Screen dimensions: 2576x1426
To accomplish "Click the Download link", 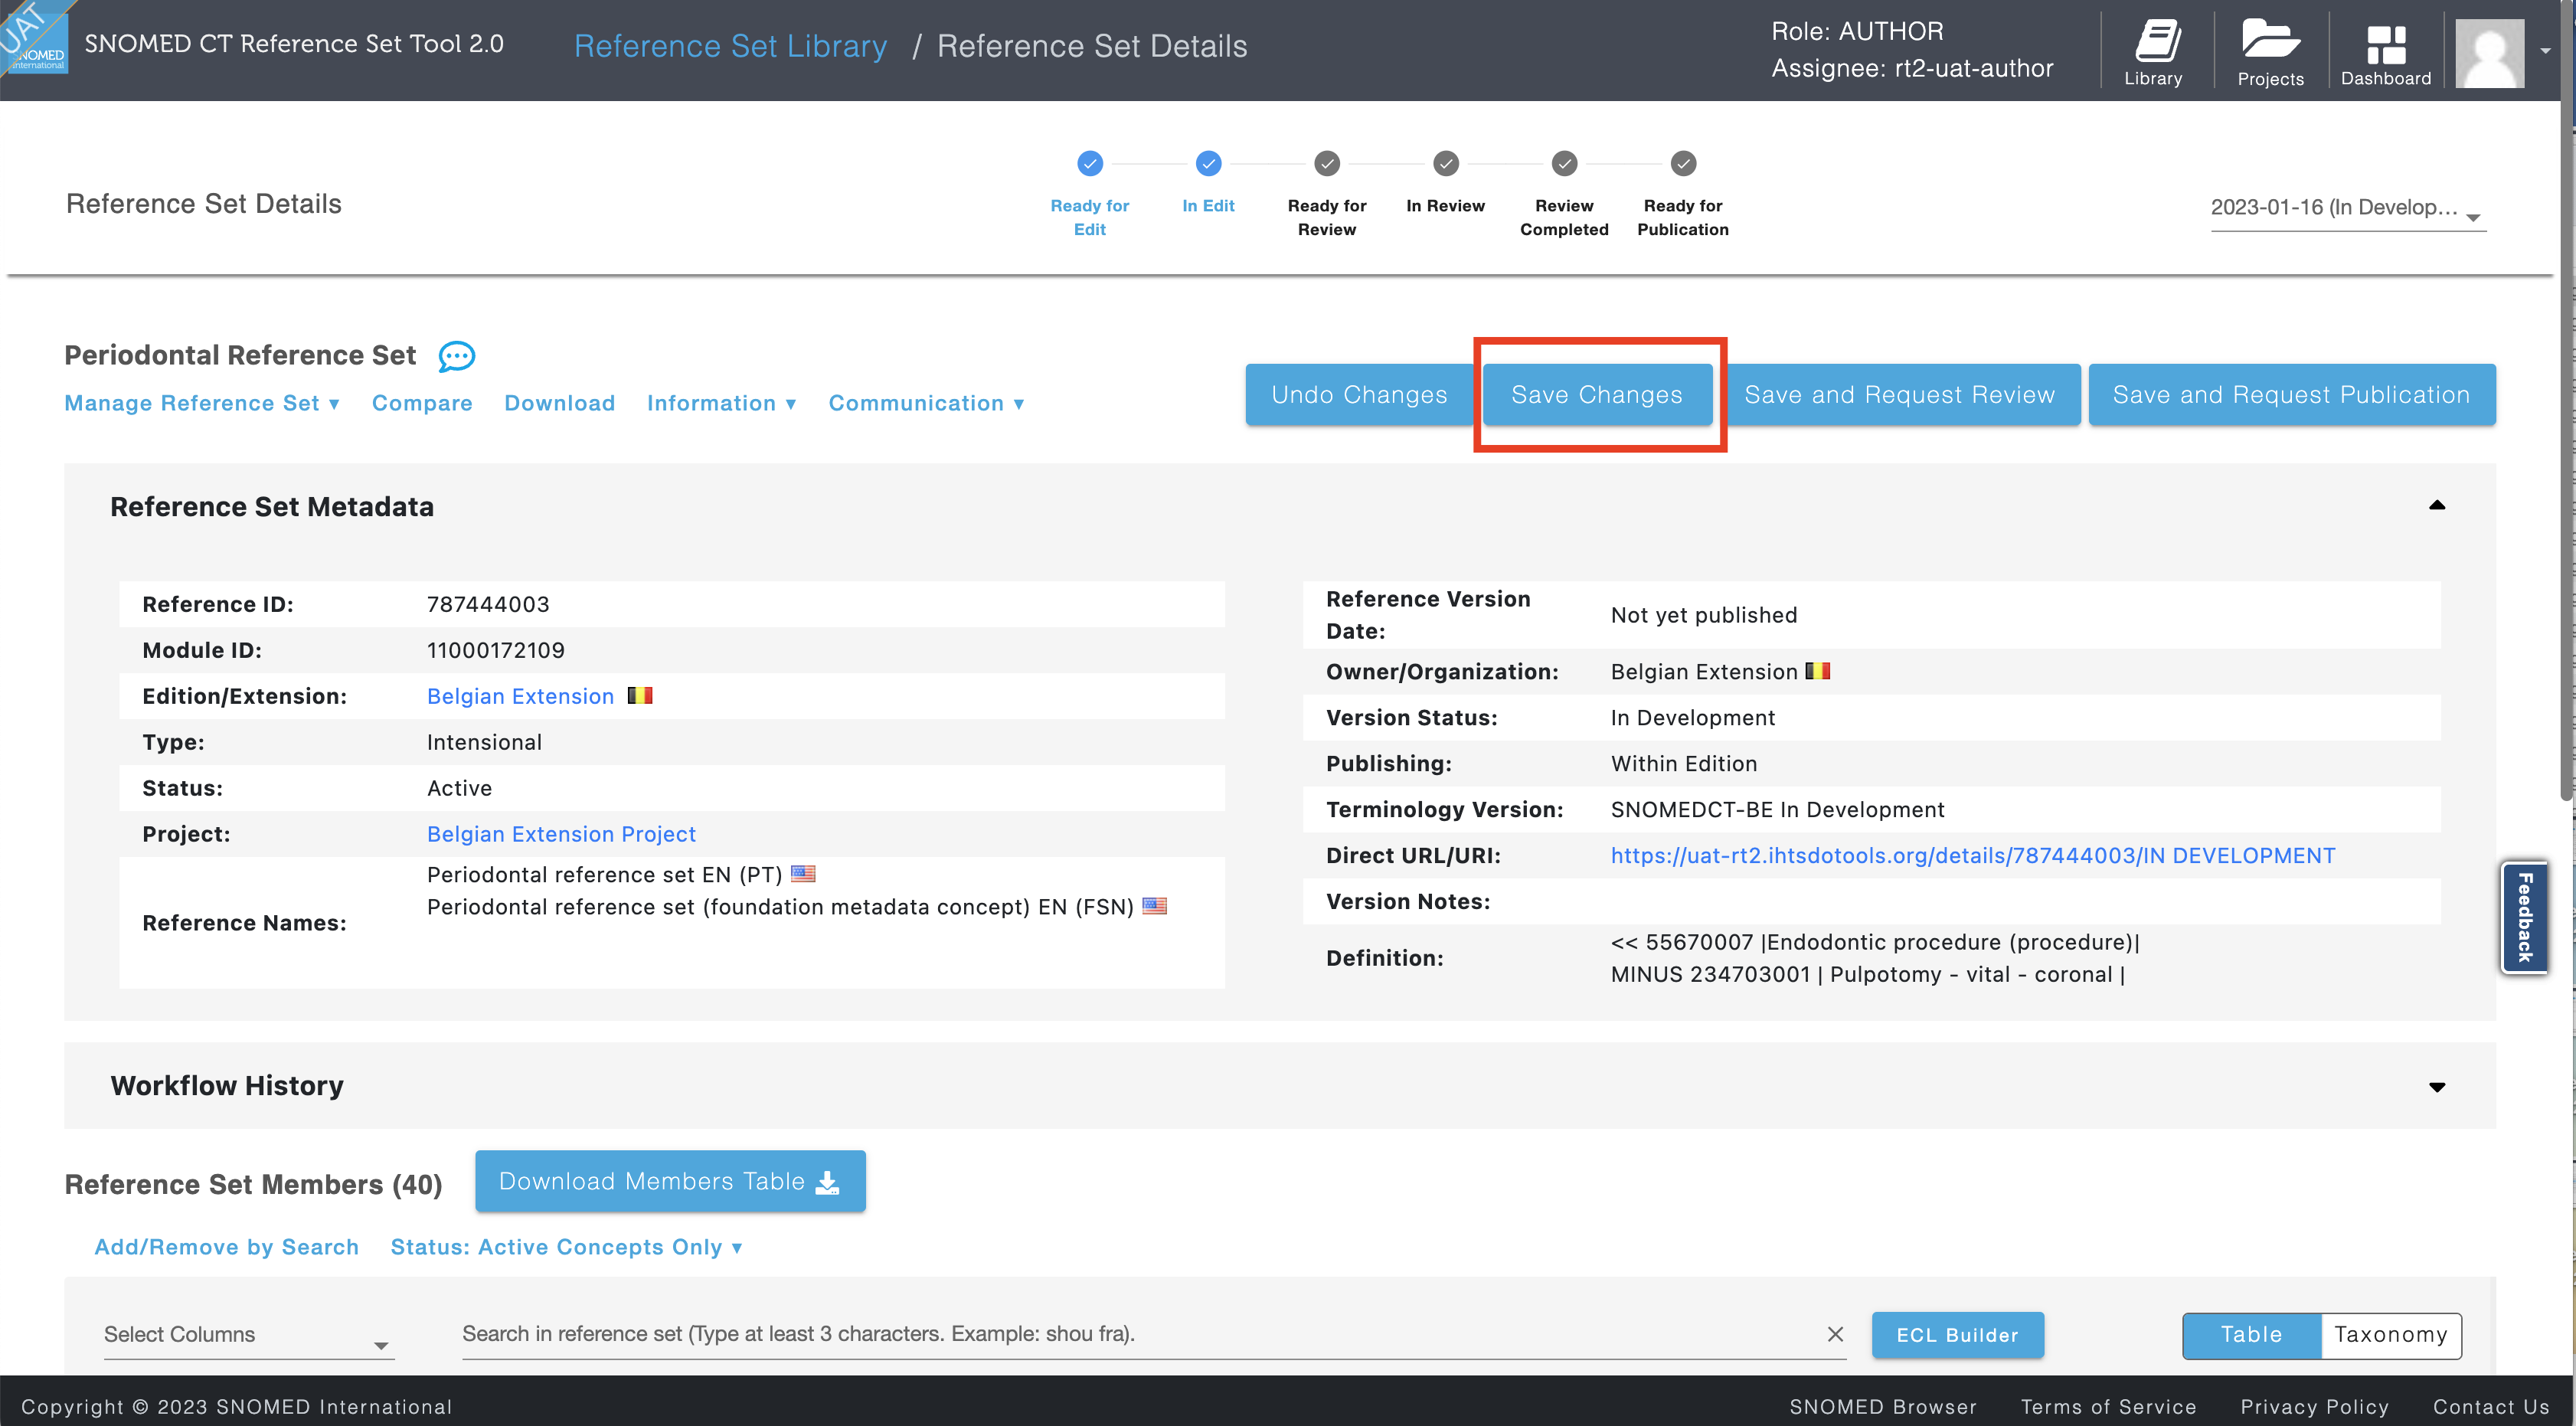I will coord(559,403).
